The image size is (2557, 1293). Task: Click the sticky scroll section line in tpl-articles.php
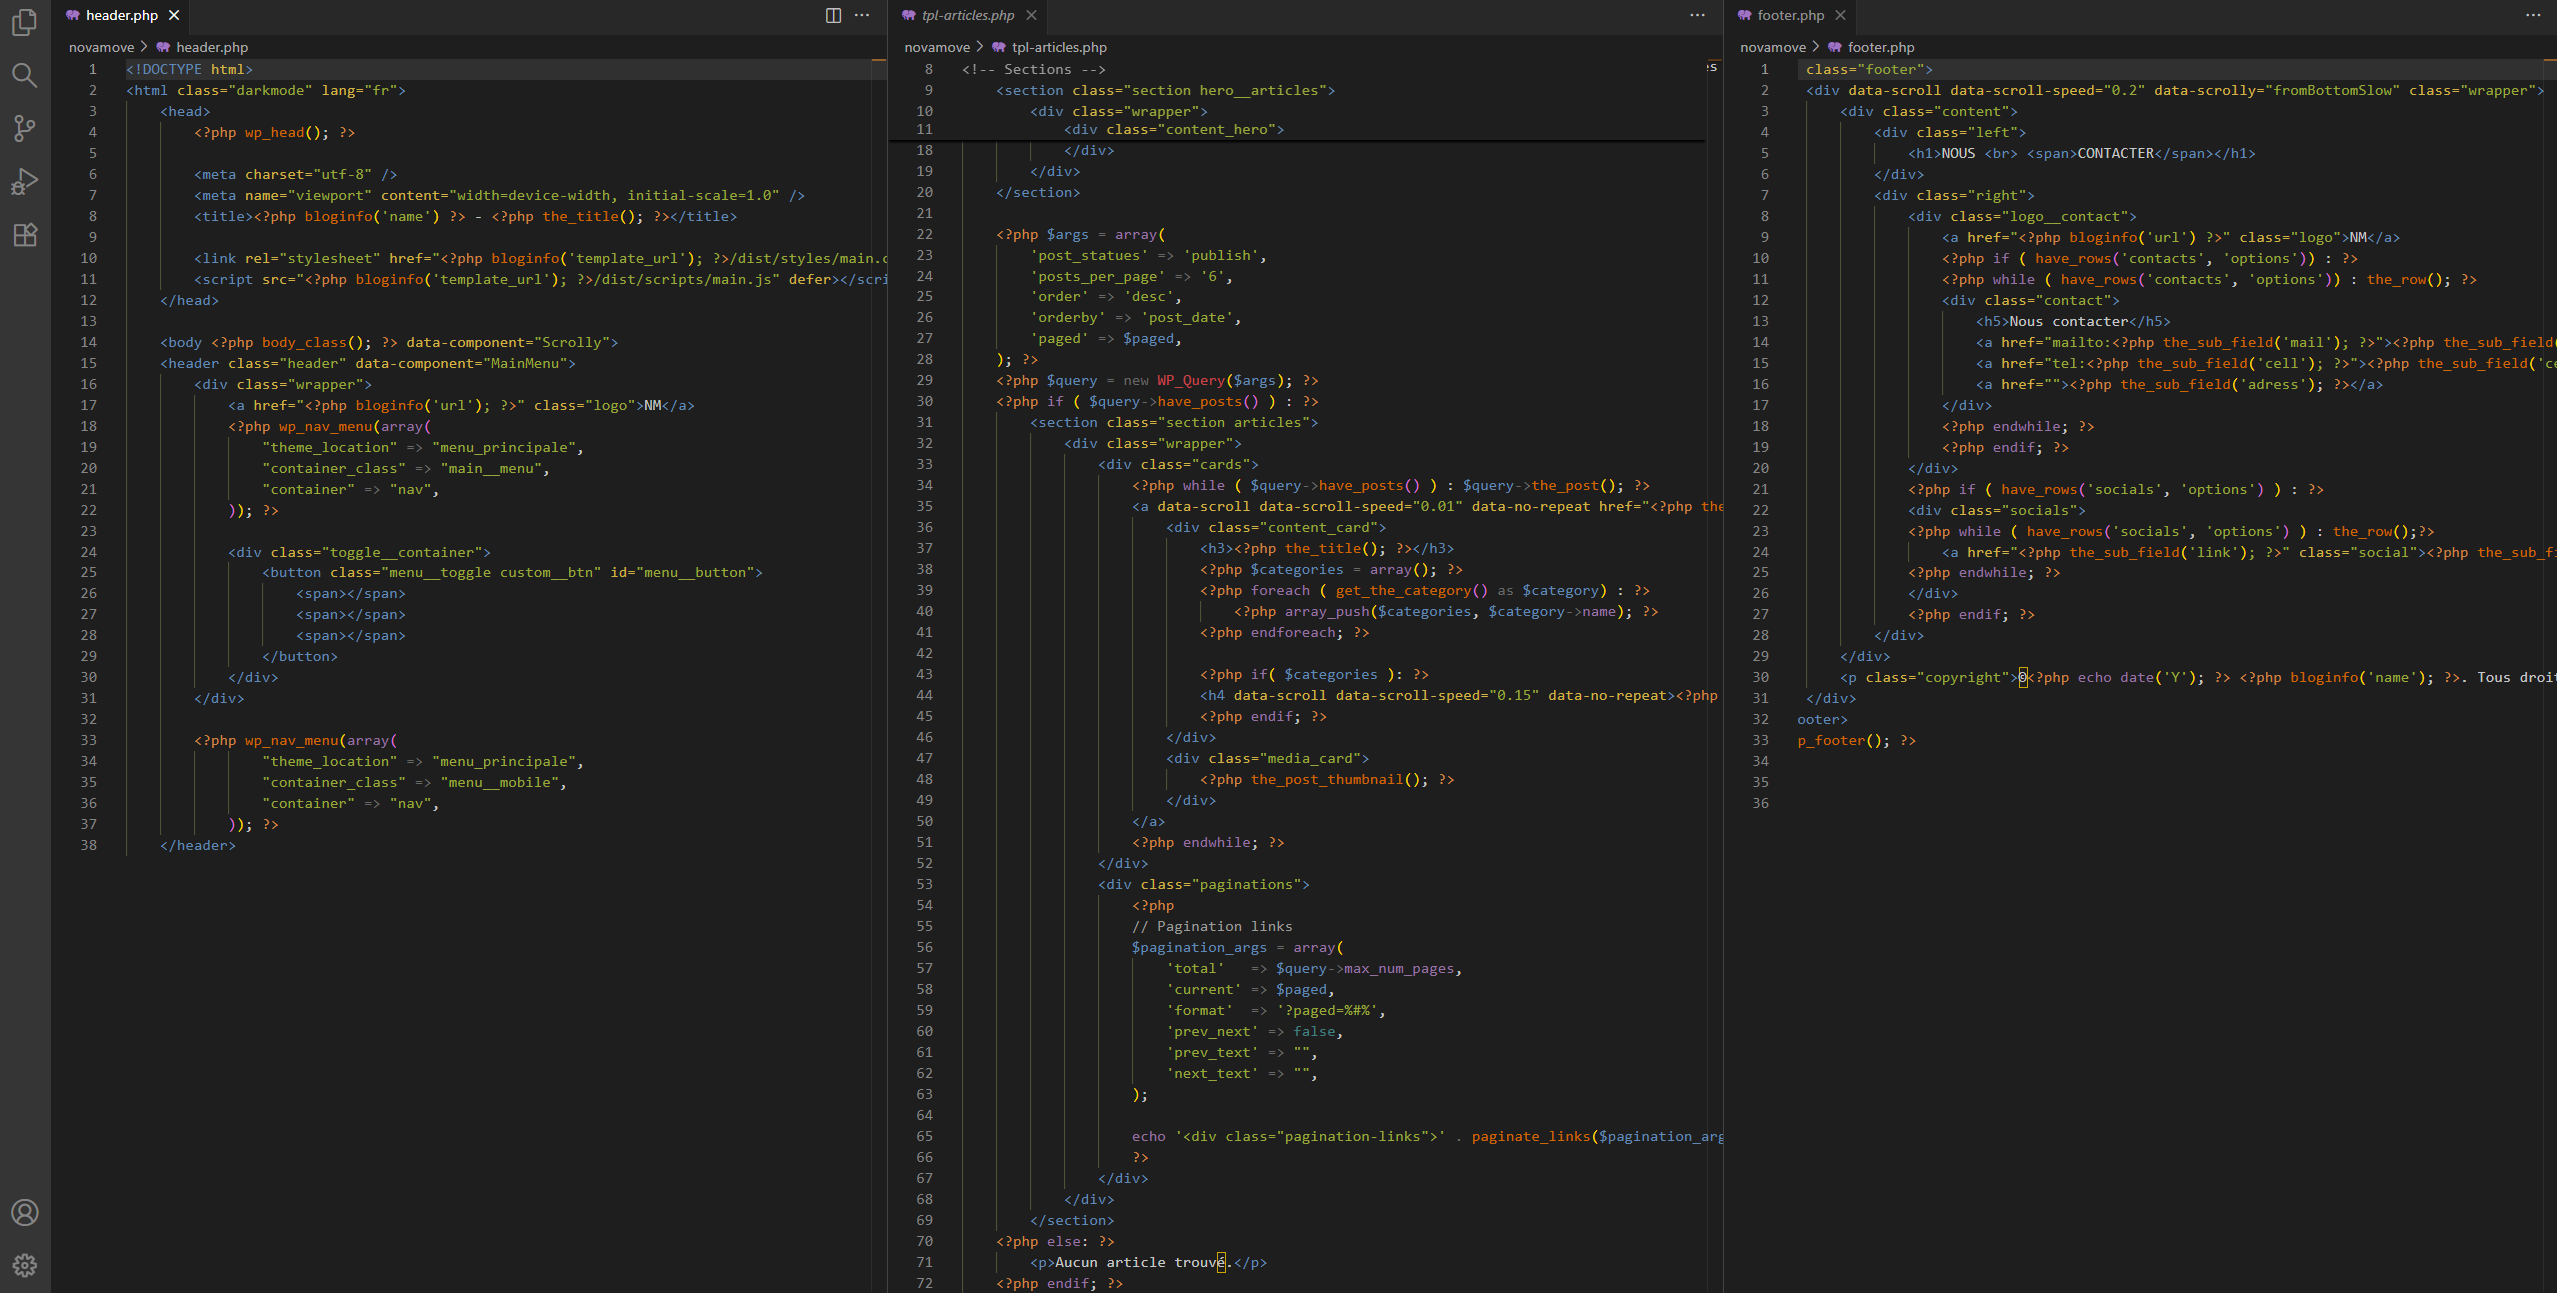(x=1163, y=90)
